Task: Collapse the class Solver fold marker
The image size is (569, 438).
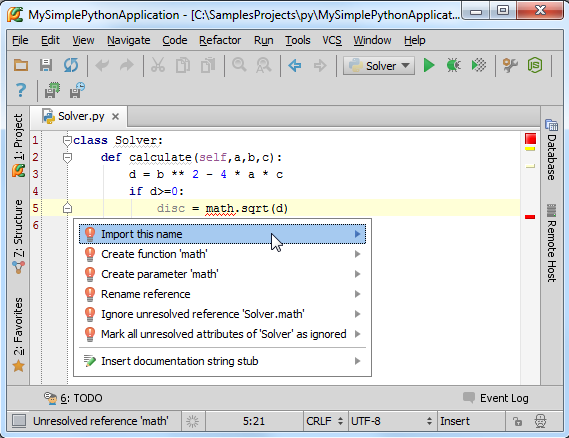Action: pos(67,140)
